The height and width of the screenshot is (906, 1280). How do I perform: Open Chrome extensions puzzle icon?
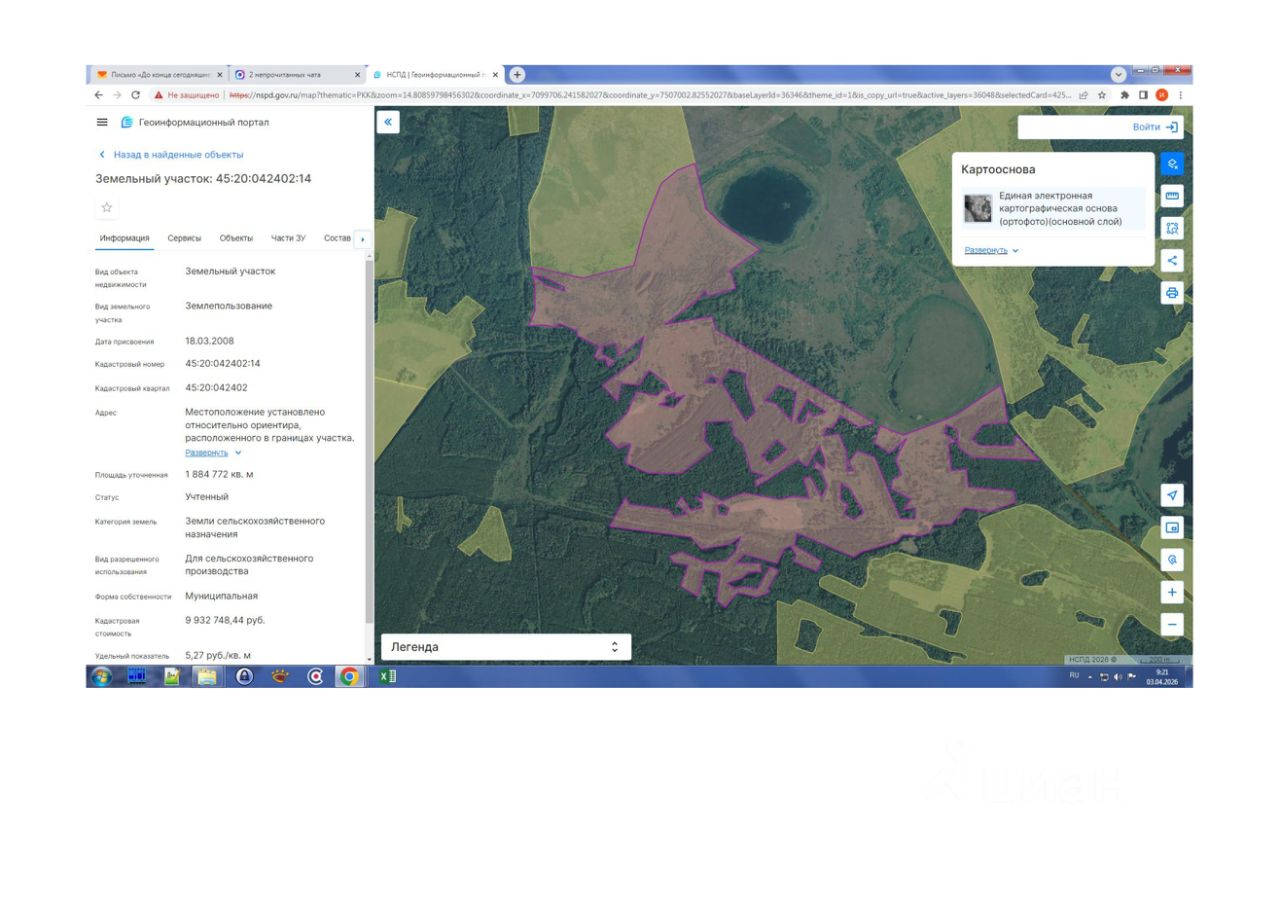click(1125, 95)
